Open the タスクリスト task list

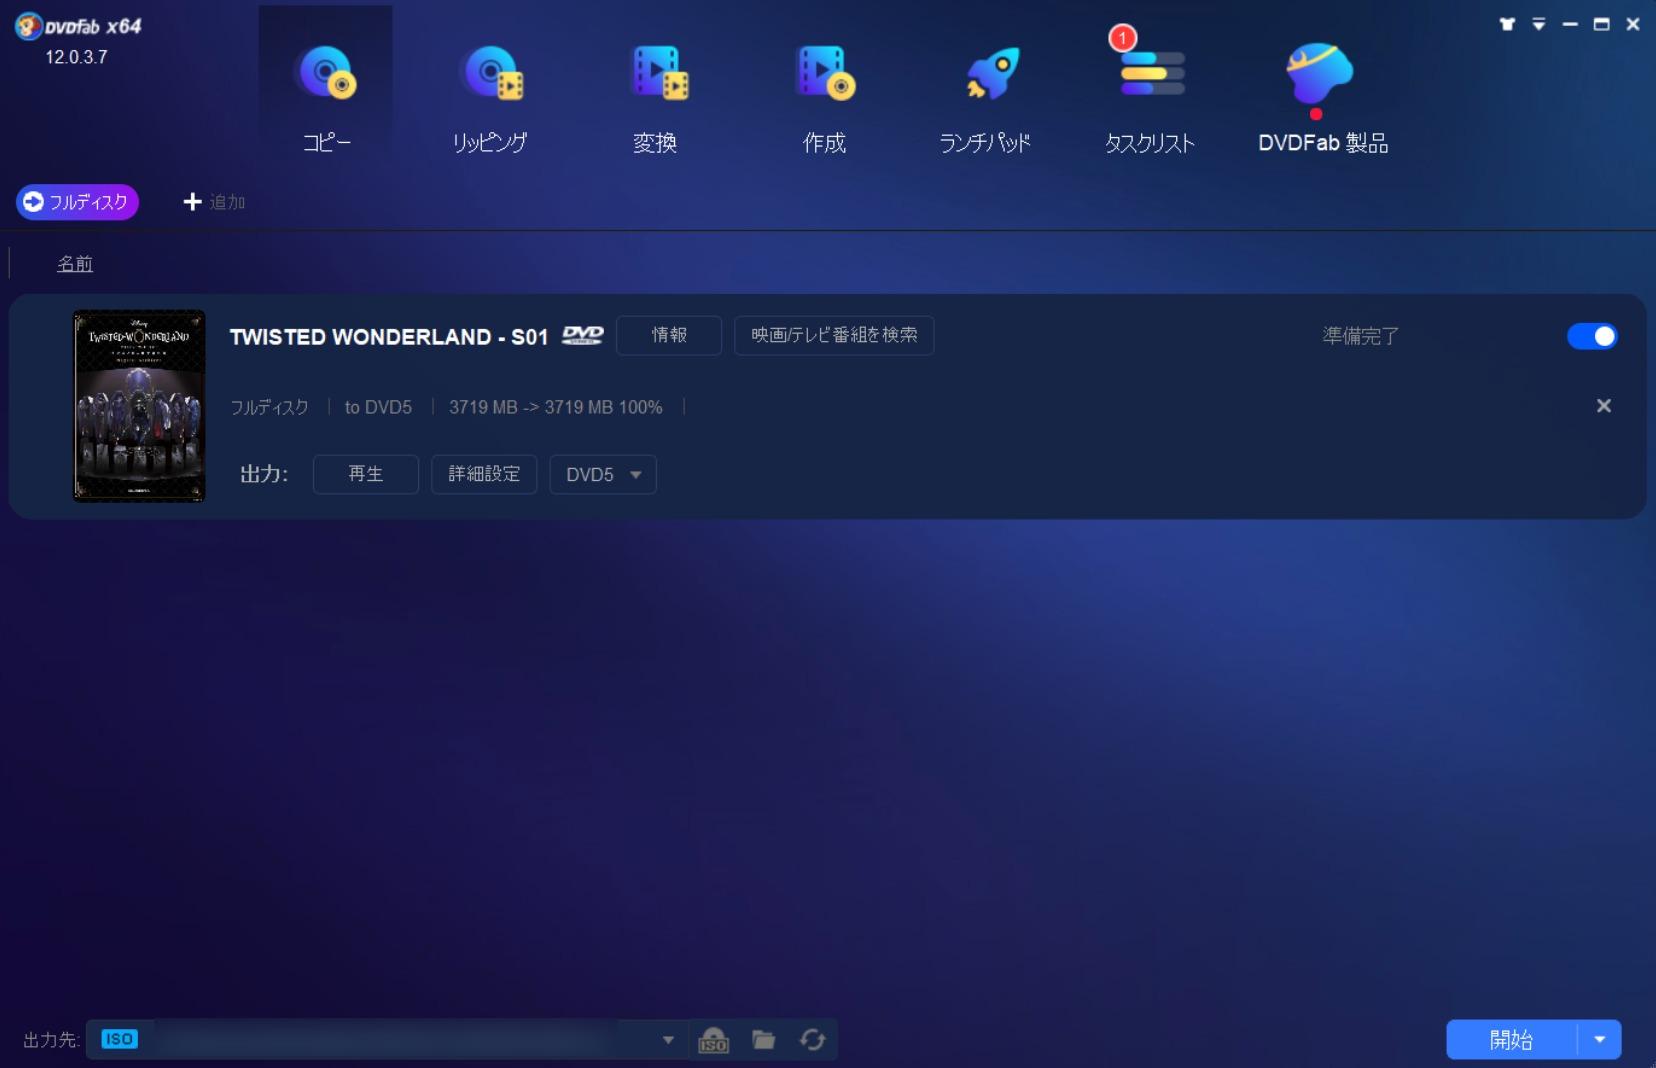point(1150,98)
